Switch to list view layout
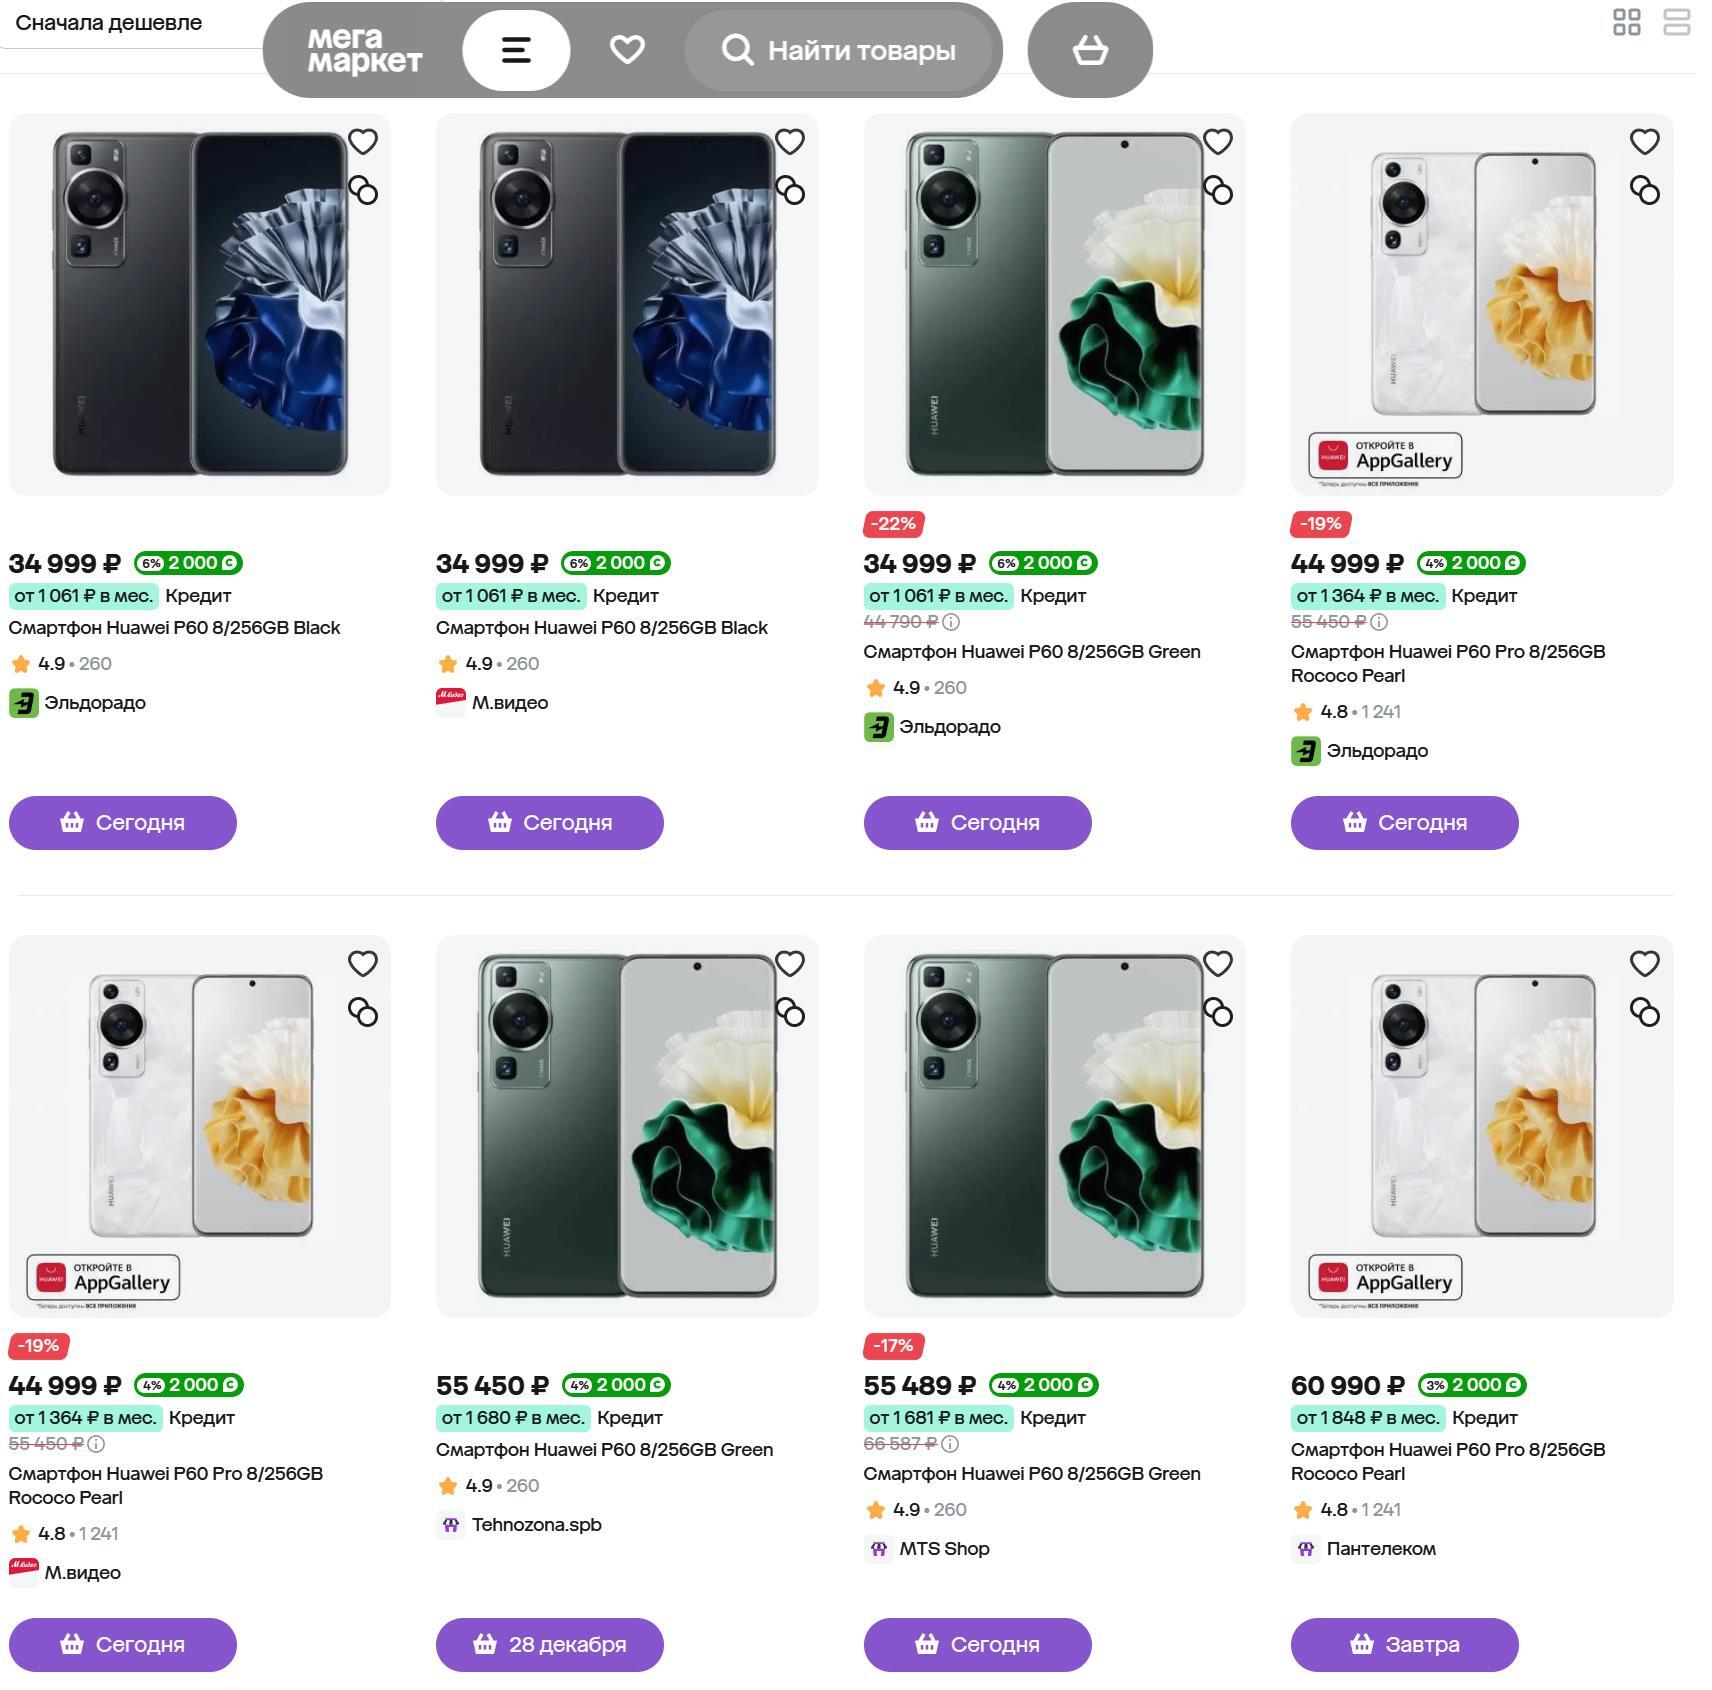 (x=1676, y=22)
